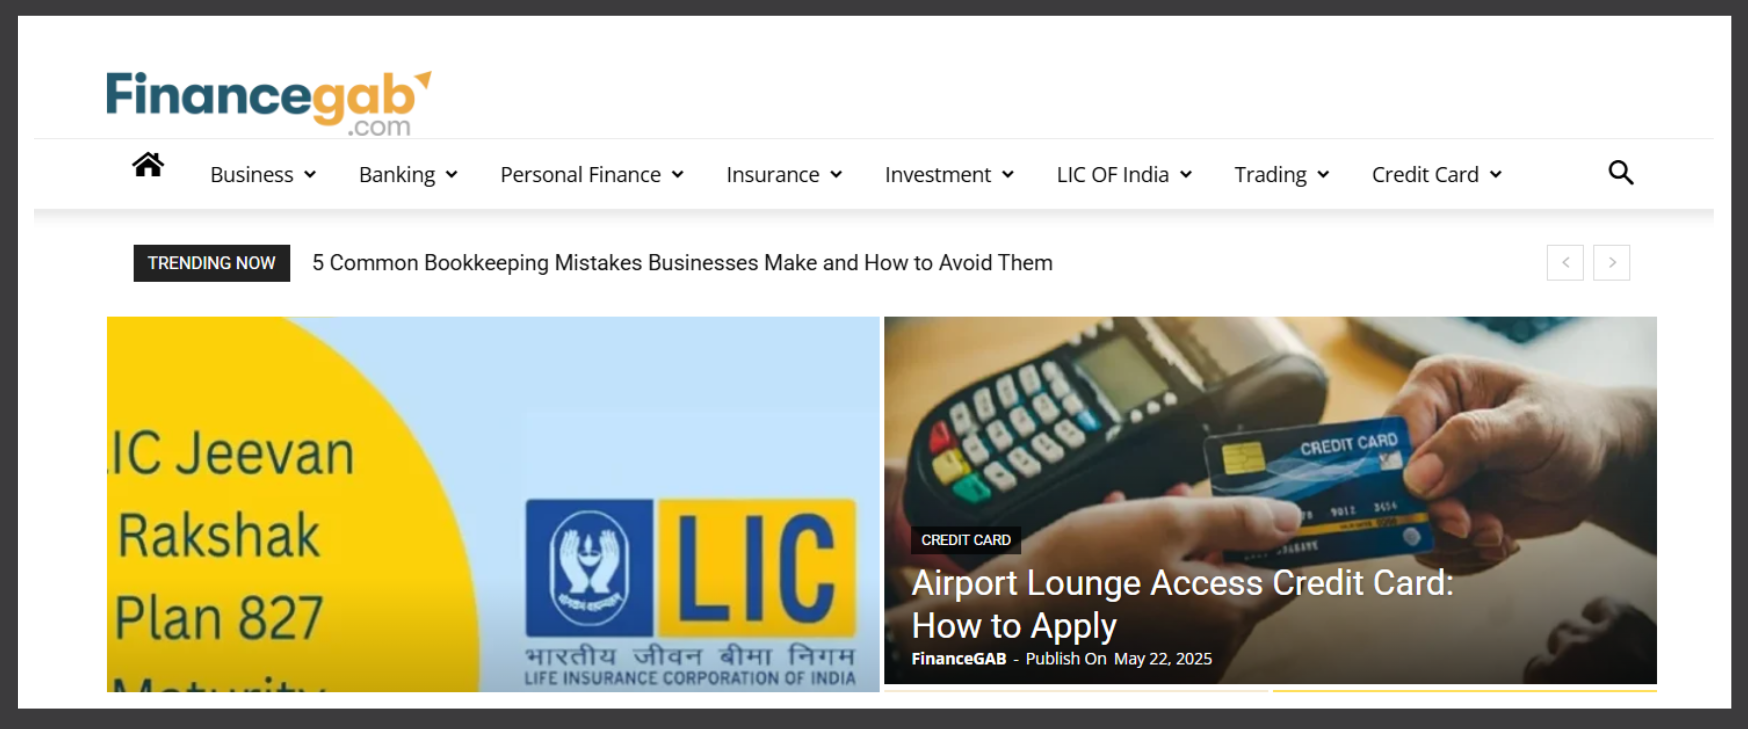Go to the home page via house icon
Screen dimensions: 1748x729
tap(148, 164)
